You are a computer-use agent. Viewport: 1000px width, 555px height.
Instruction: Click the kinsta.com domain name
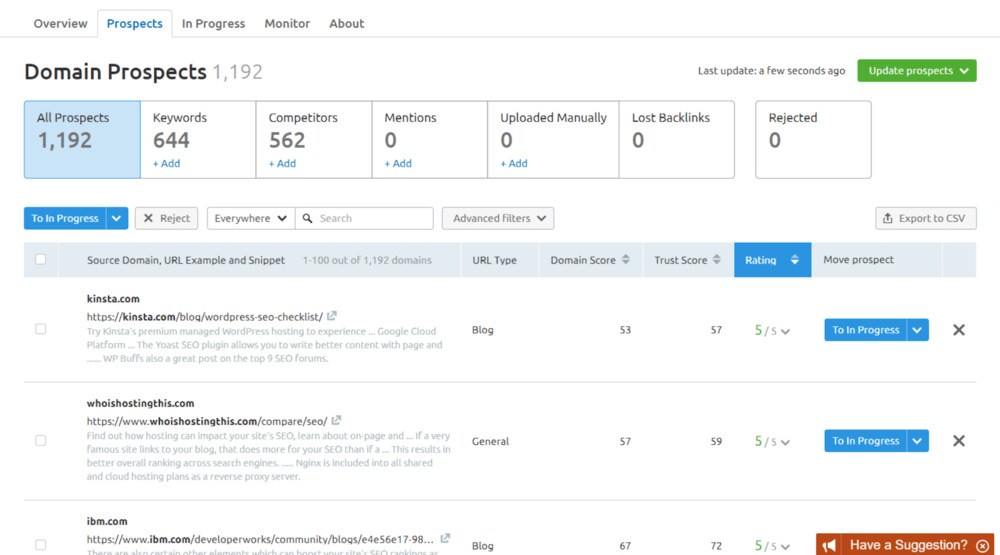(113, 299)
